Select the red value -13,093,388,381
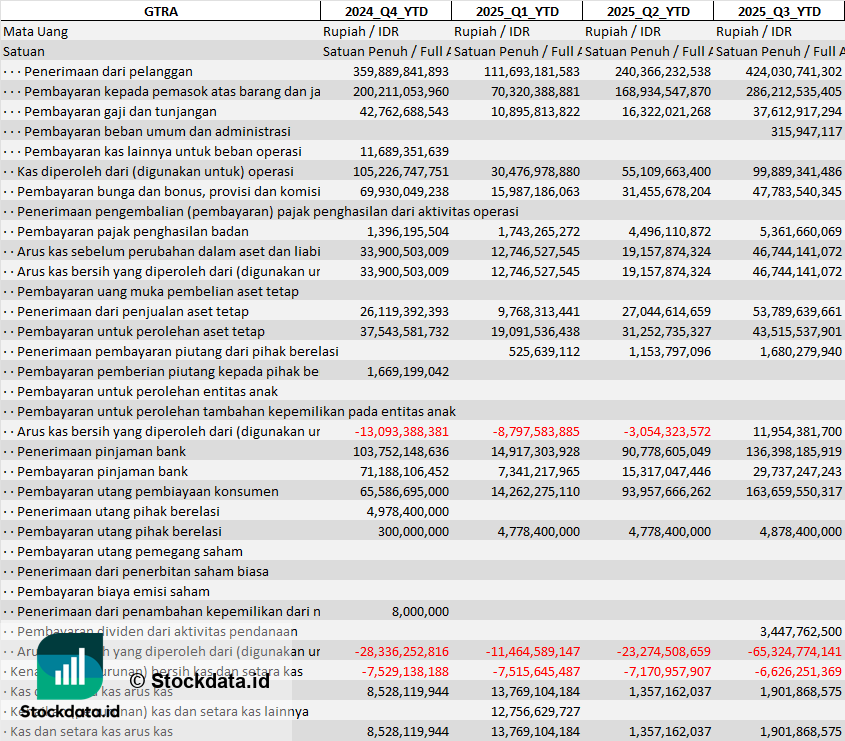This screenshot has height=741, width=845. point(401,431)
